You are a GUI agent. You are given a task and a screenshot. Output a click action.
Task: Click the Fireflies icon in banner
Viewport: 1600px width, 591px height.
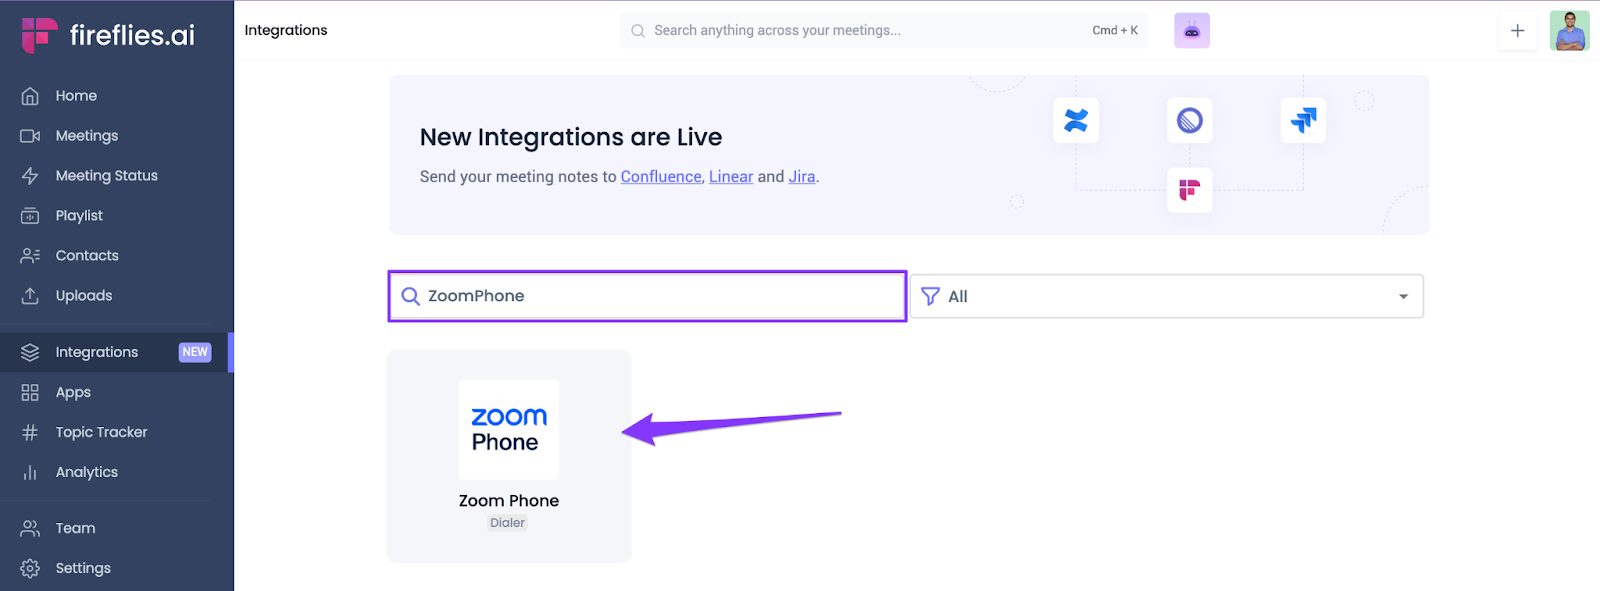click(1189, 190)
